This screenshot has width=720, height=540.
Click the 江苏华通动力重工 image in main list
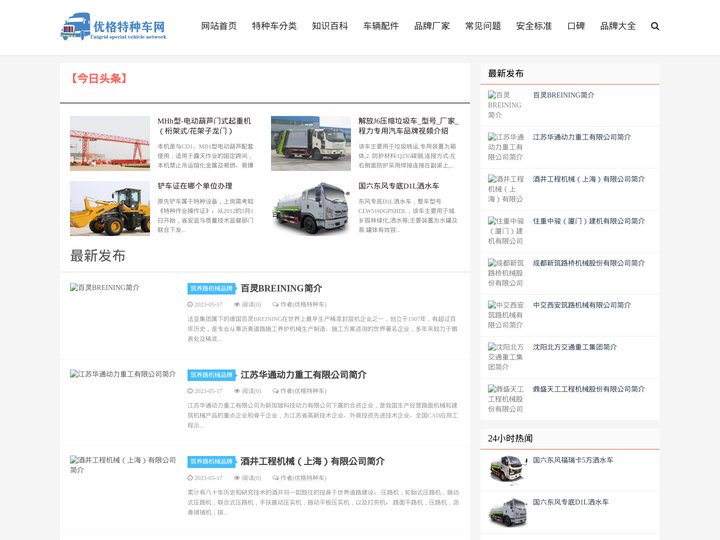coord(123,374)
